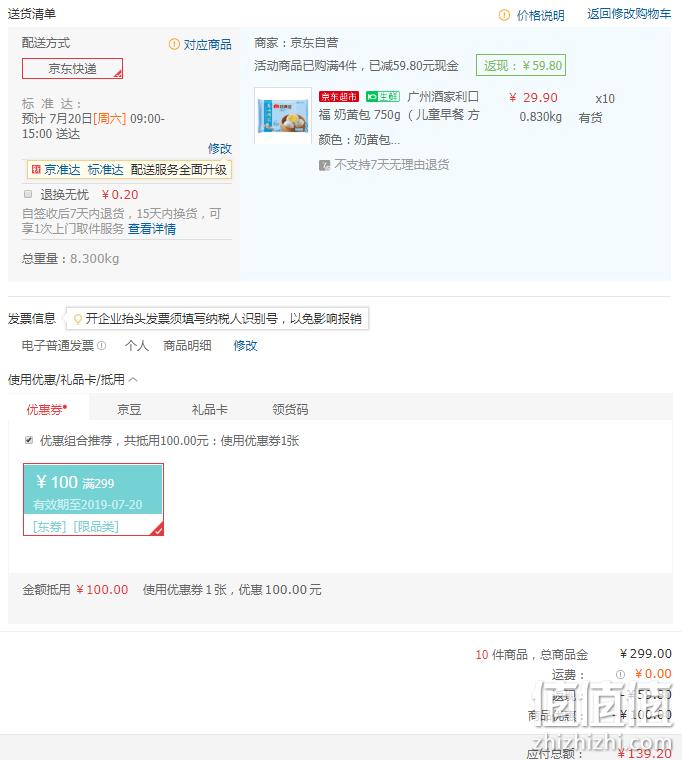
Task: Click the no 7-day return icon
Action: (x=324, y=165)
